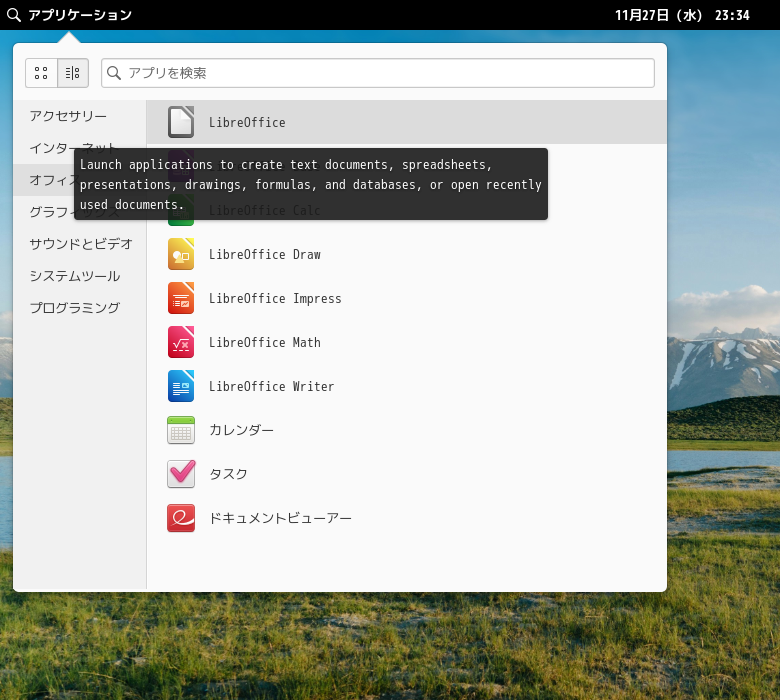Click the LibreOffice Writer text label

click(271, 386)
